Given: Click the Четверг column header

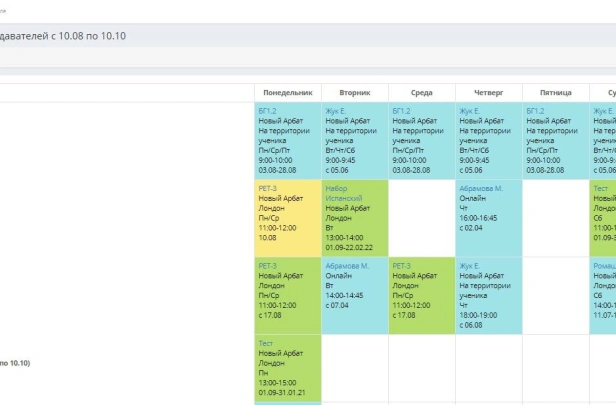Looking at the screenshot, I should tap(488, 92).
